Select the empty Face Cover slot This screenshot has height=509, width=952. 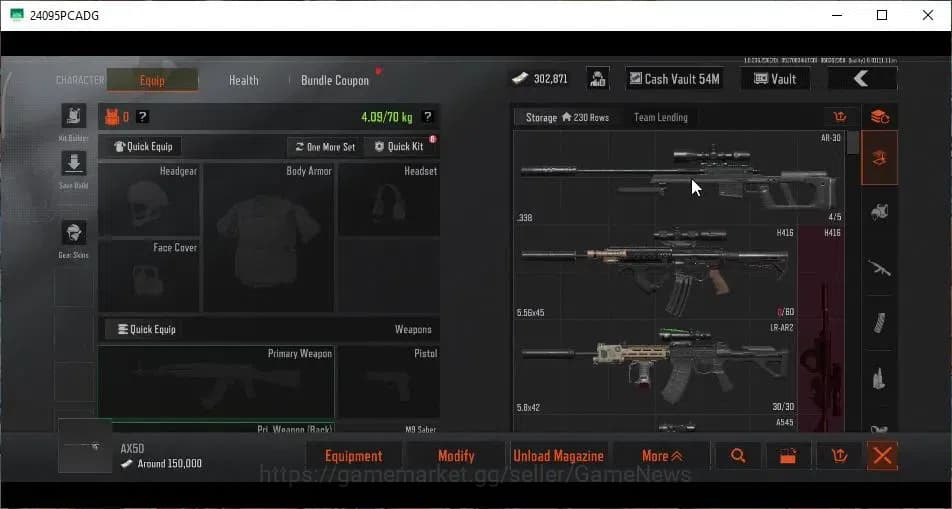(x=149, y=276)
